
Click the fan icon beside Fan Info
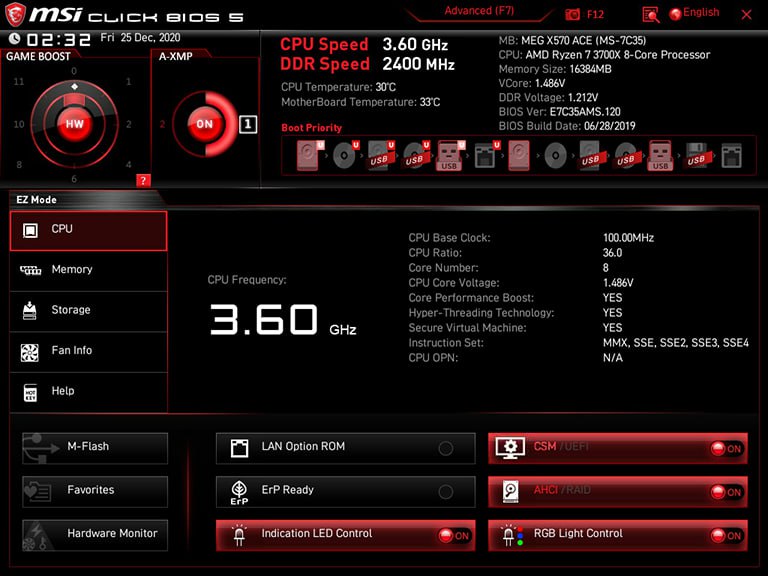click(x=30, y=352)
